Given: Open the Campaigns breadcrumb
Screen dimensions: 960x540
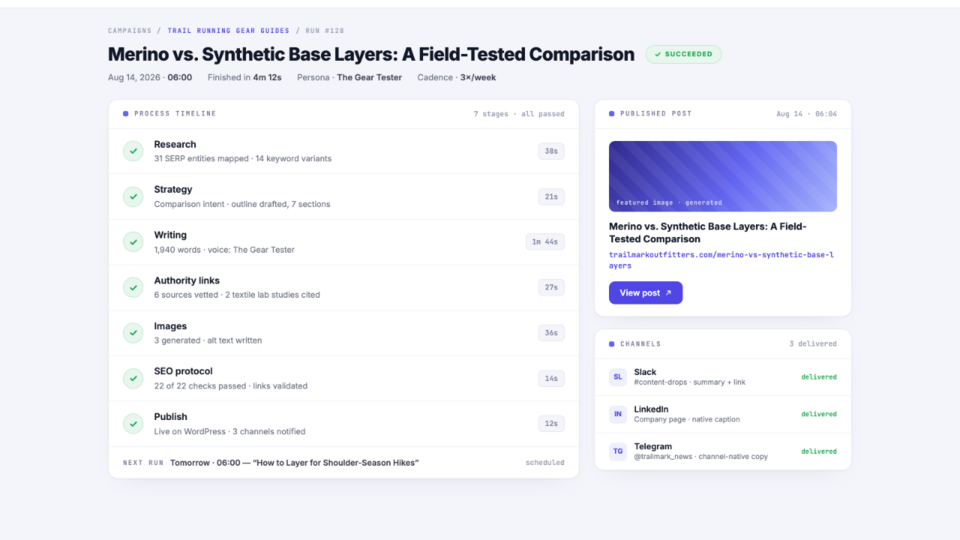Looking at the screenshot, I should pos(130,31).
